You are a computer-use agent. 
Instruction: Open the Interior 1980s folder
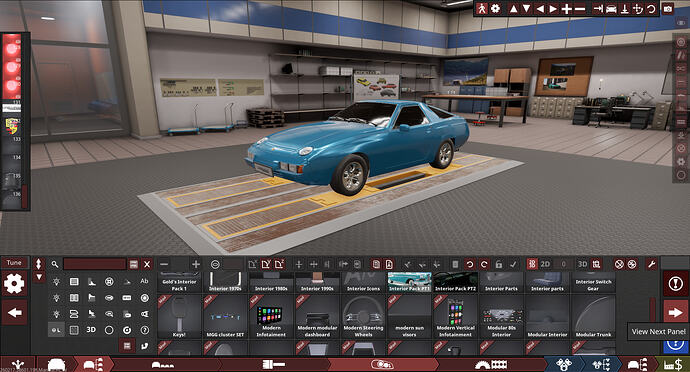click(x=271, y=282)
